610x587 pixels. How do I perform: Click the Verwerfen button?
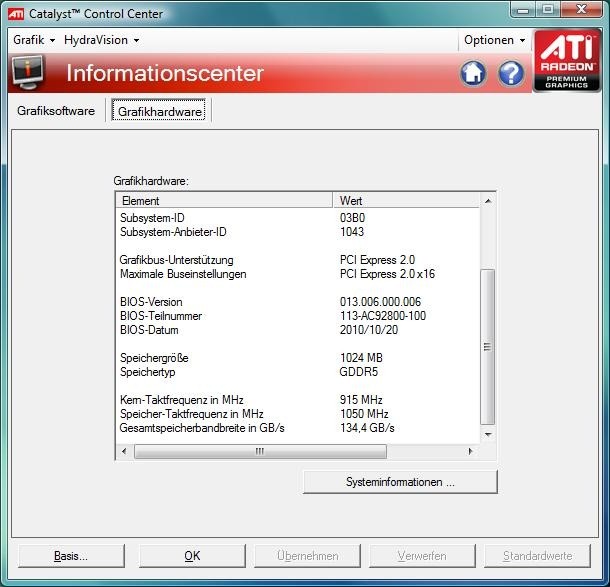pyautogui.click(x=422, y=556)
